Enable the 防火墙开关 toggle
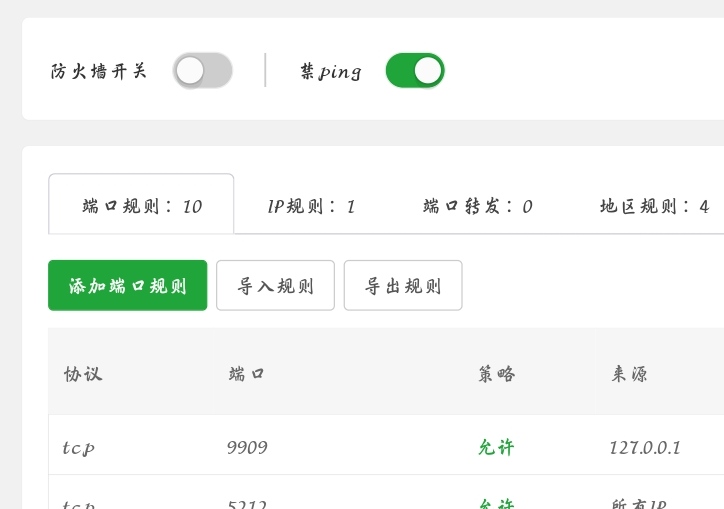This screenshot has height=509, width=724. click(x=203, y=71)
